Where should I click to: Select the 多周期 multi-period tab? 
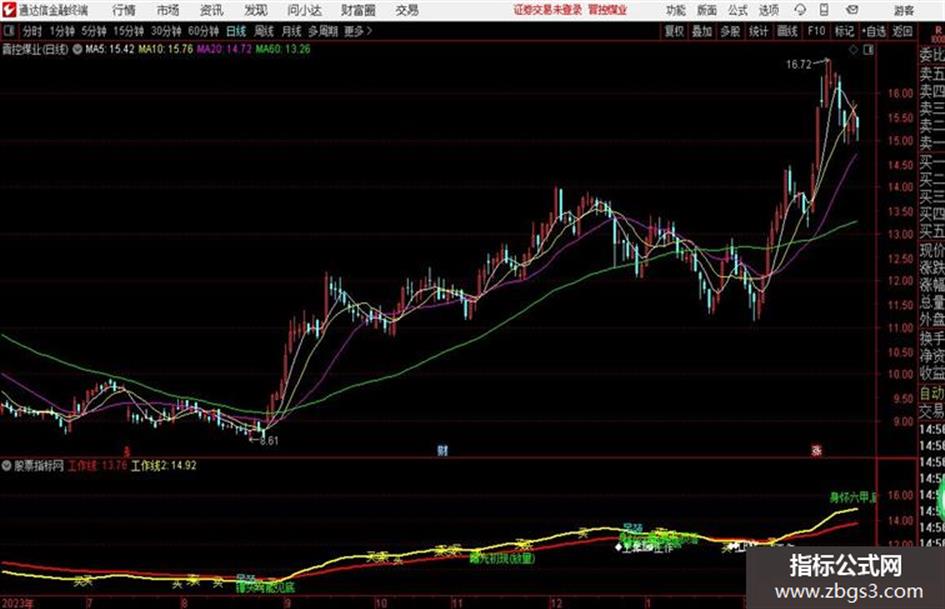click(x=323, y=31)
